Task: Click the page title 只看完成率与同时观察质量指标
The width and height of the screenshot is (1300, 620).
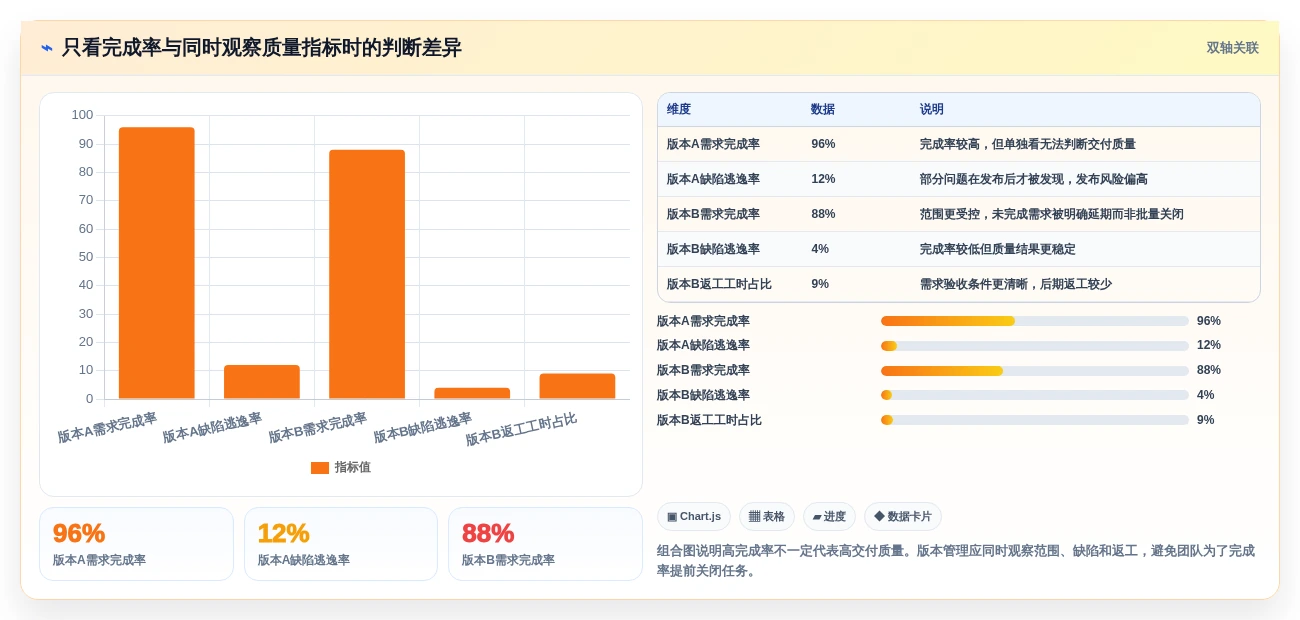Action: (262, 48)
